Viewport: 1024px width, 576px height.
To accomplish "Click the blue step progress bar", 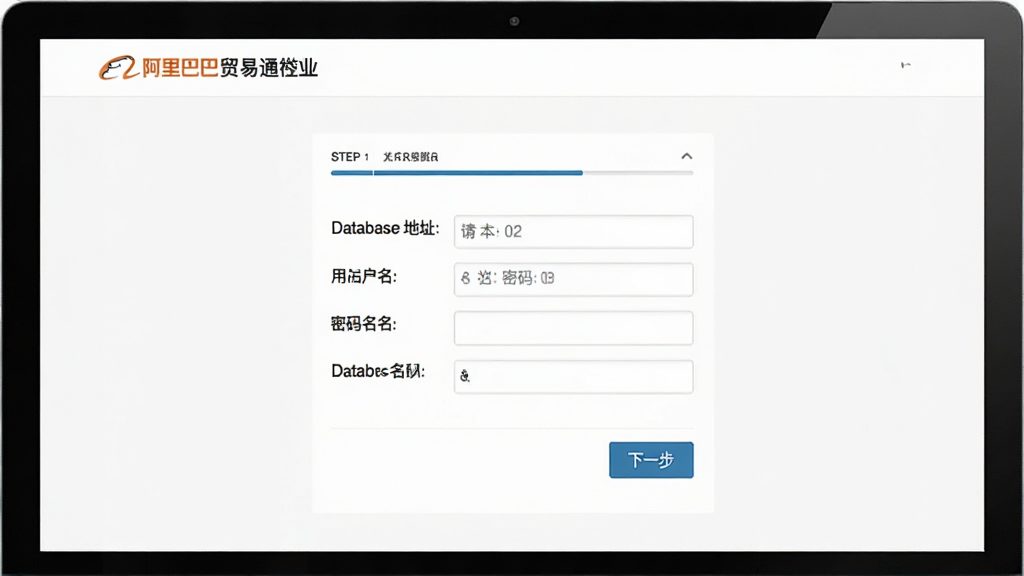I will point(456,173).
